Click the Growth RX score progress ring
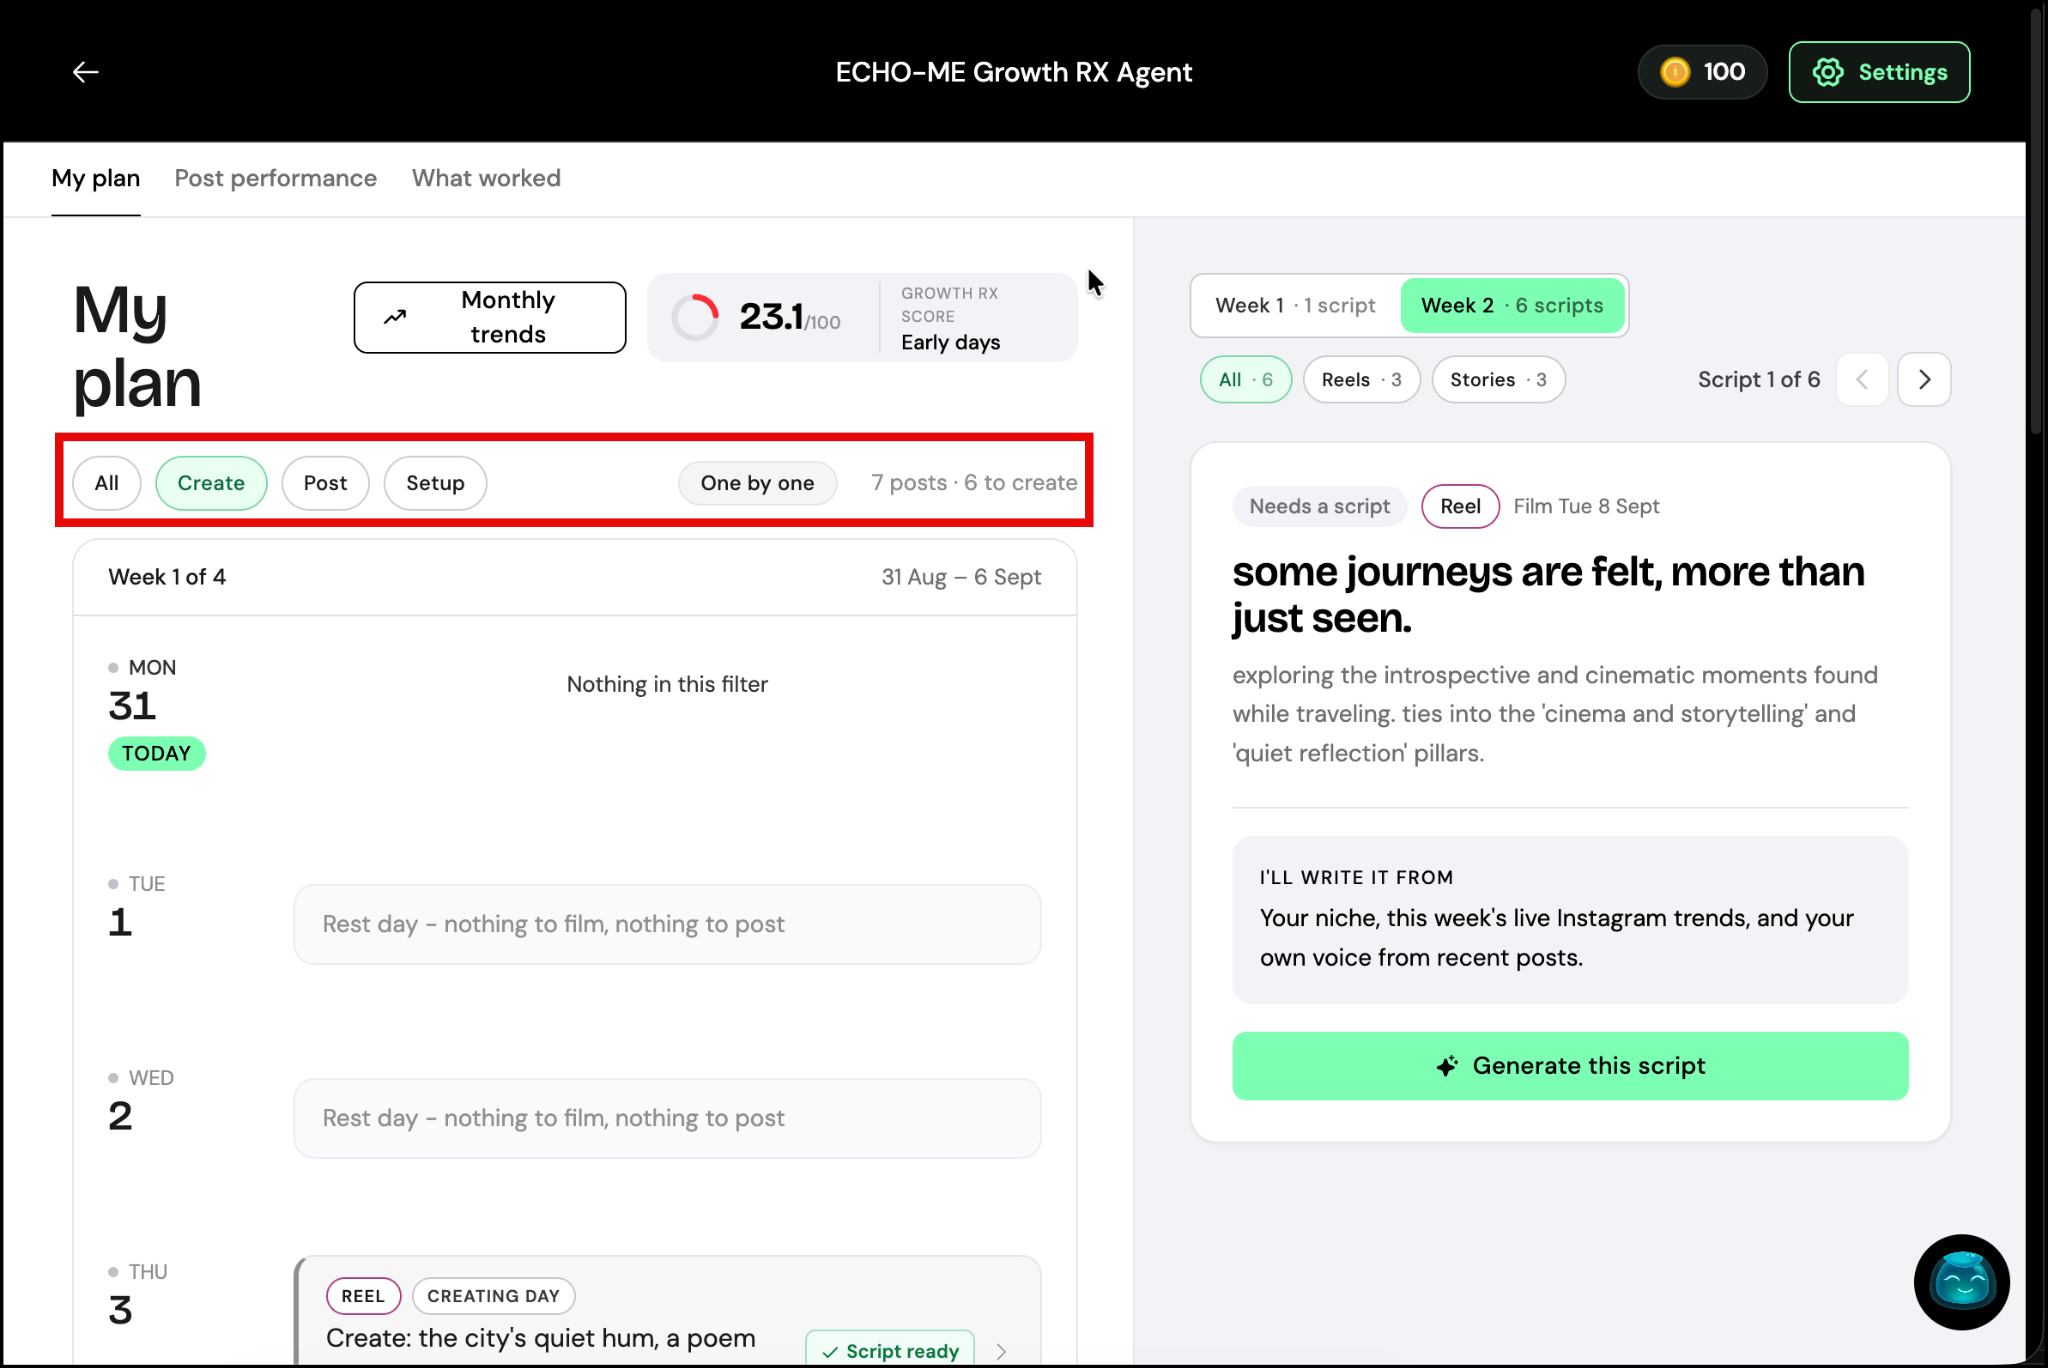The height and width of the screenshot is (1368, 2048). 695,317
